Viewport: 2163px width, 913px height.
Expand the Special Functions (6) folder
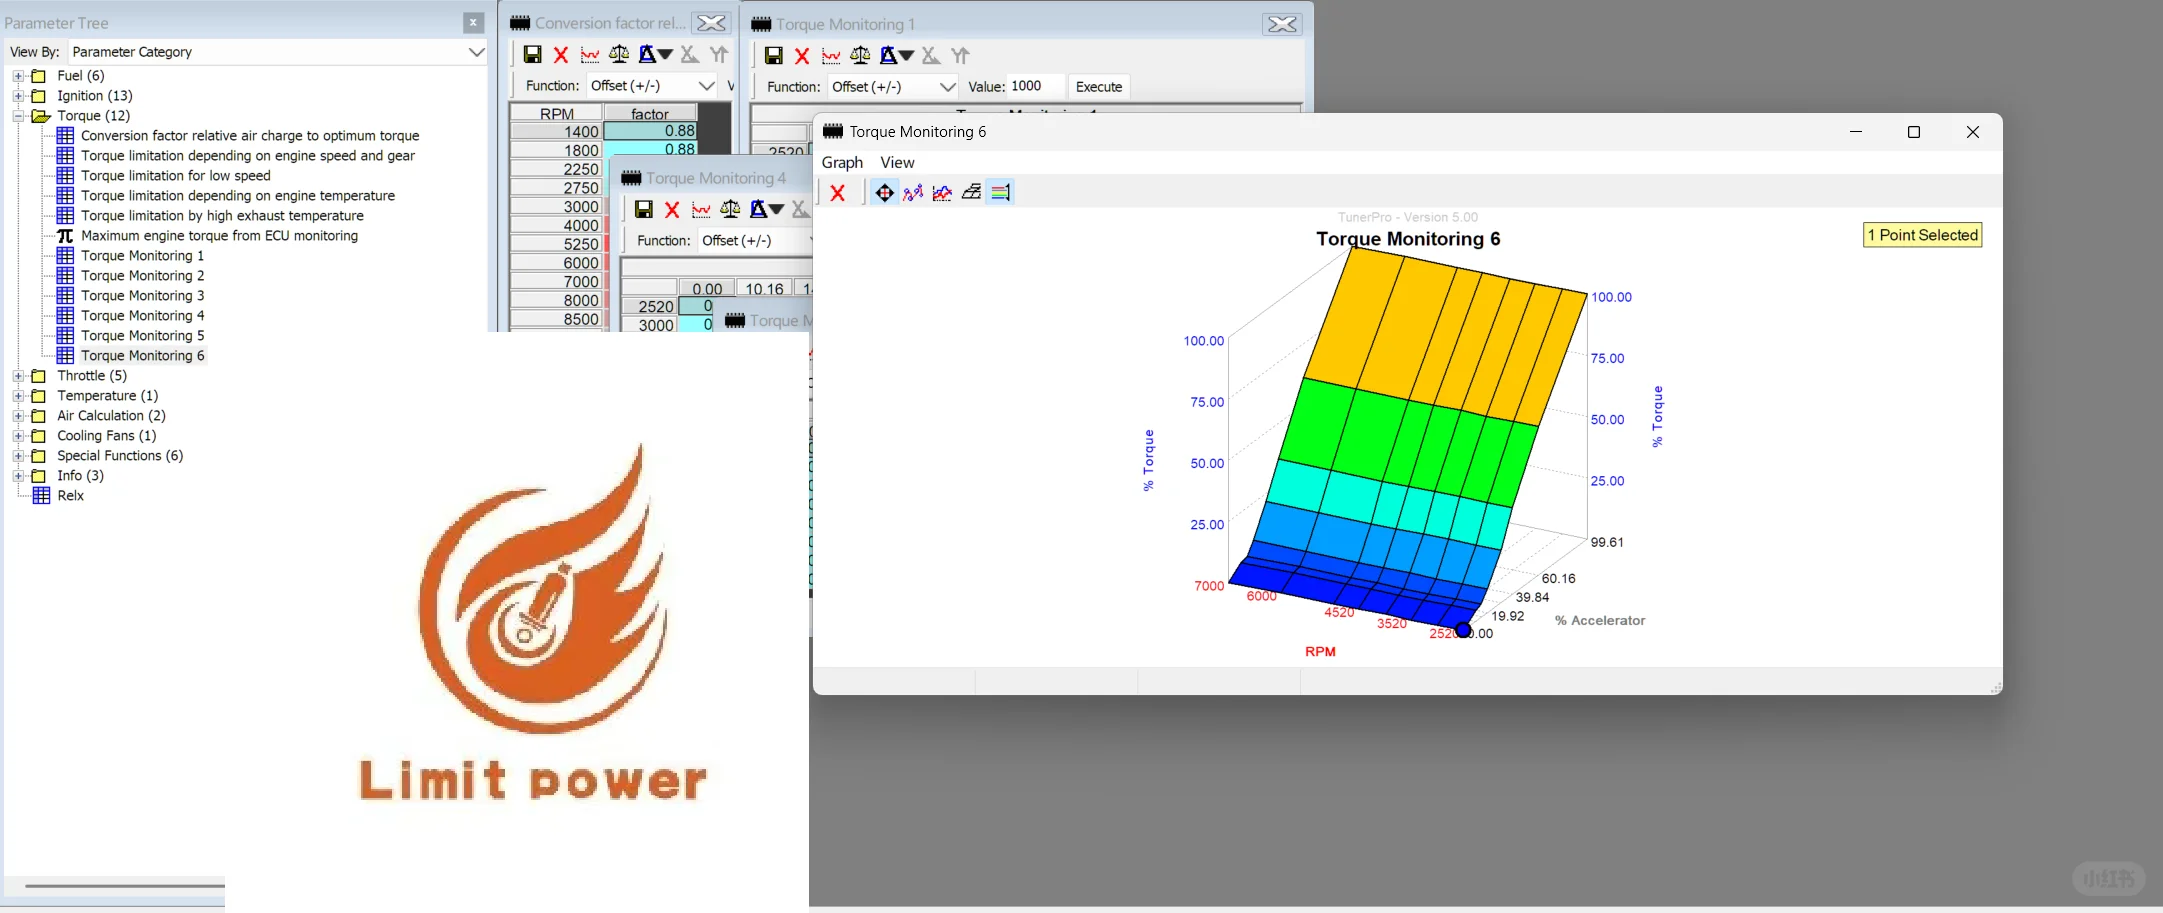18,456
